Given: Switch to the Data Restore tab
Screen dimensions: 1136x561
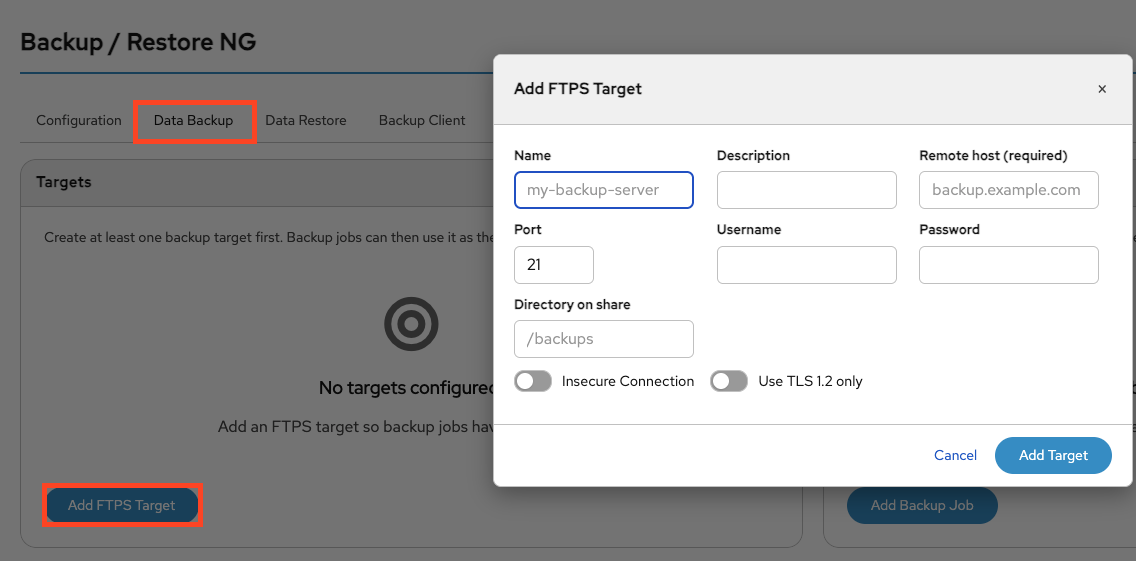Looking at the screenshot, I should pyautogui.click(x=306, y=120).
